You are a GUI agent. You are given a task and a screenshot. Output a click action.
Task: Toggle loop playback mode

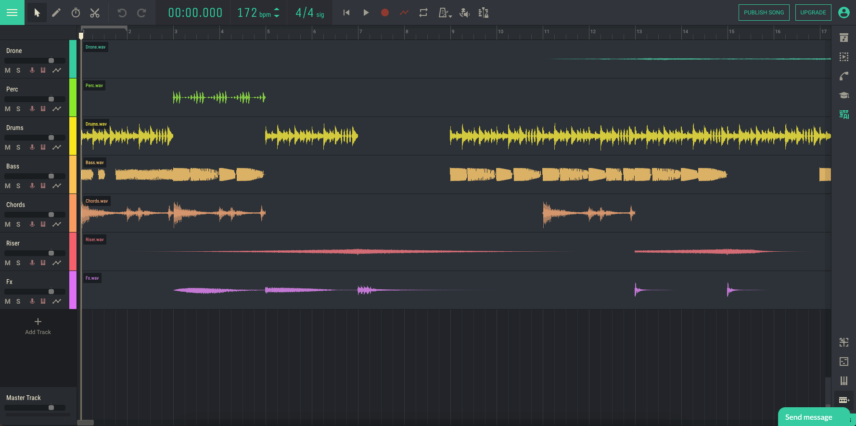pos(423,13)
